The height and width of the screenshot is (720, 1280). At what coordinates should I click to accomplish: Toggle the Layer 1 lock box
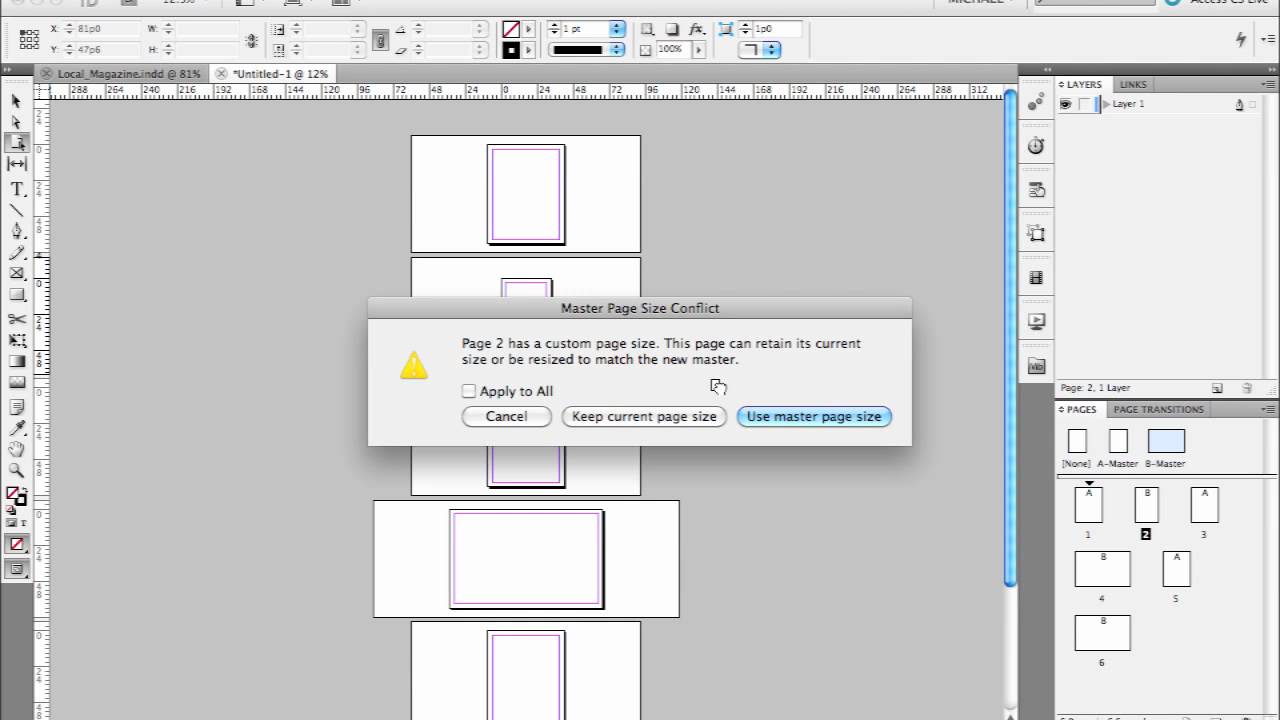(1084, 104)
